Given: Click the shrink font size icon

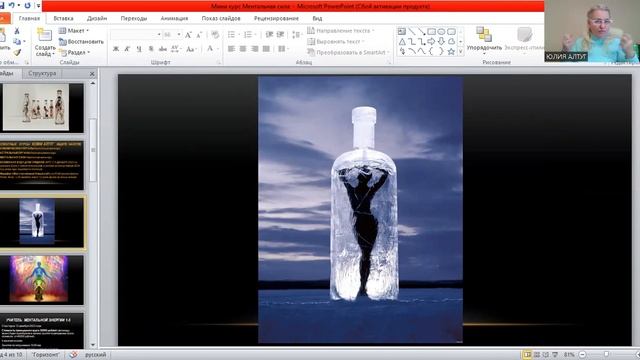Looking at the screenshot, I should [199, 35].
